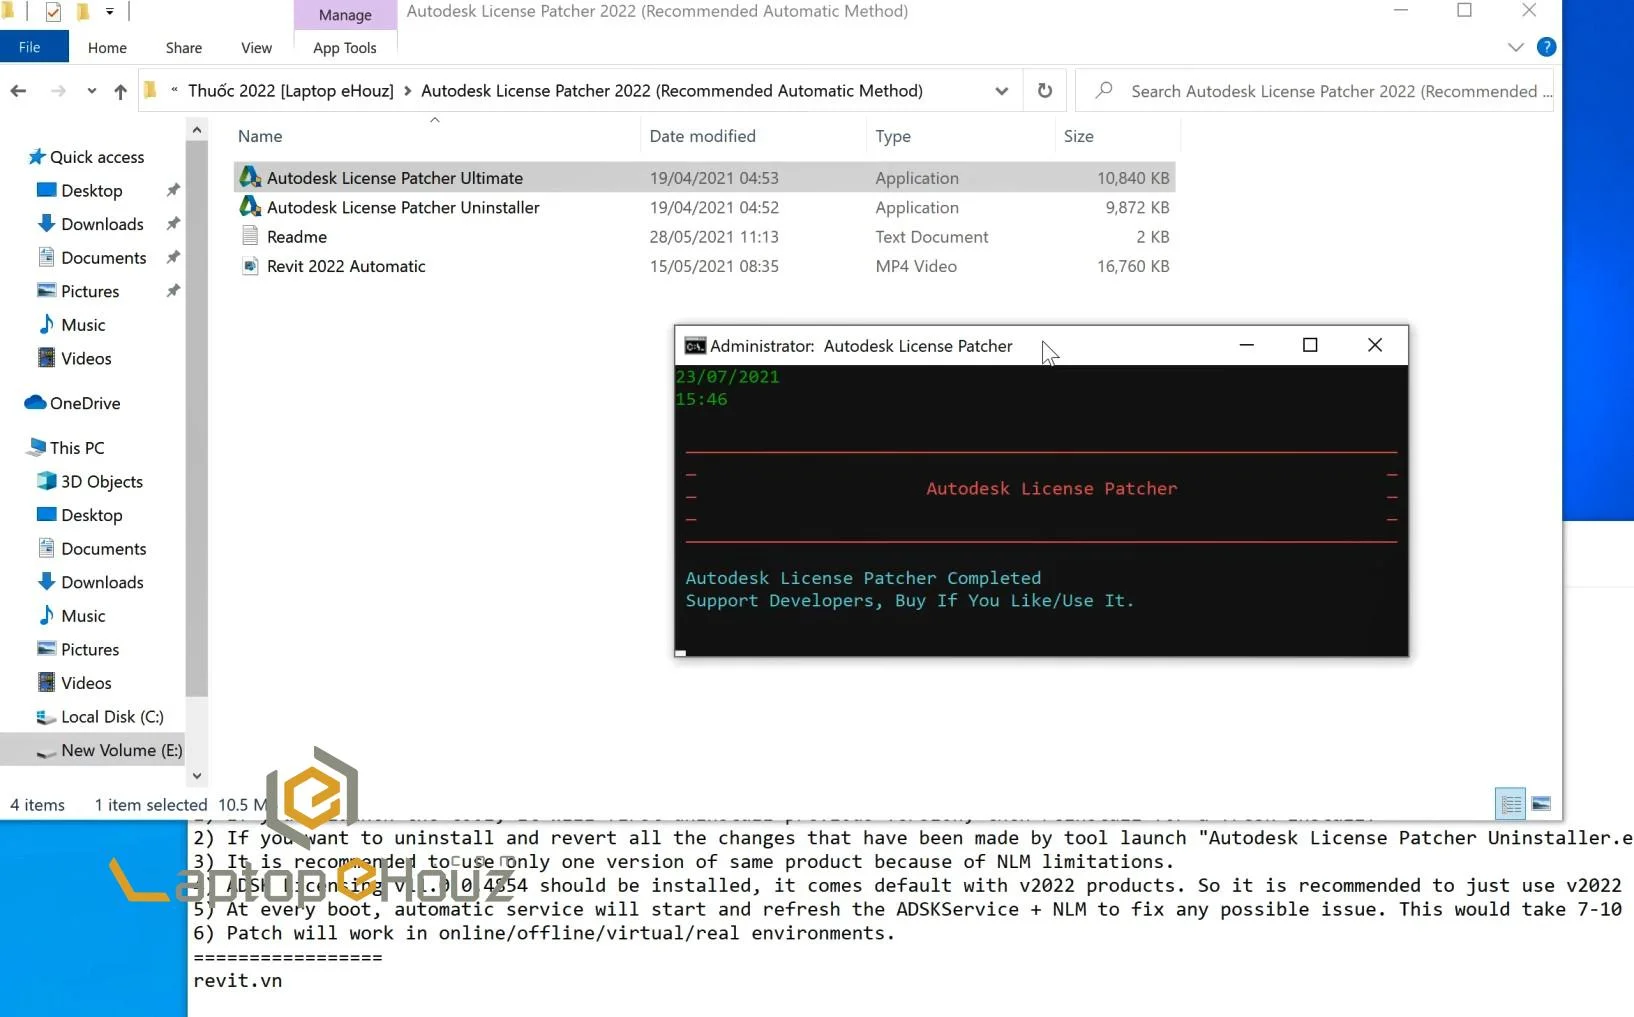
Task: Open Quick Access Toolbar customize dropdown
Action: [x=110, y=12]
